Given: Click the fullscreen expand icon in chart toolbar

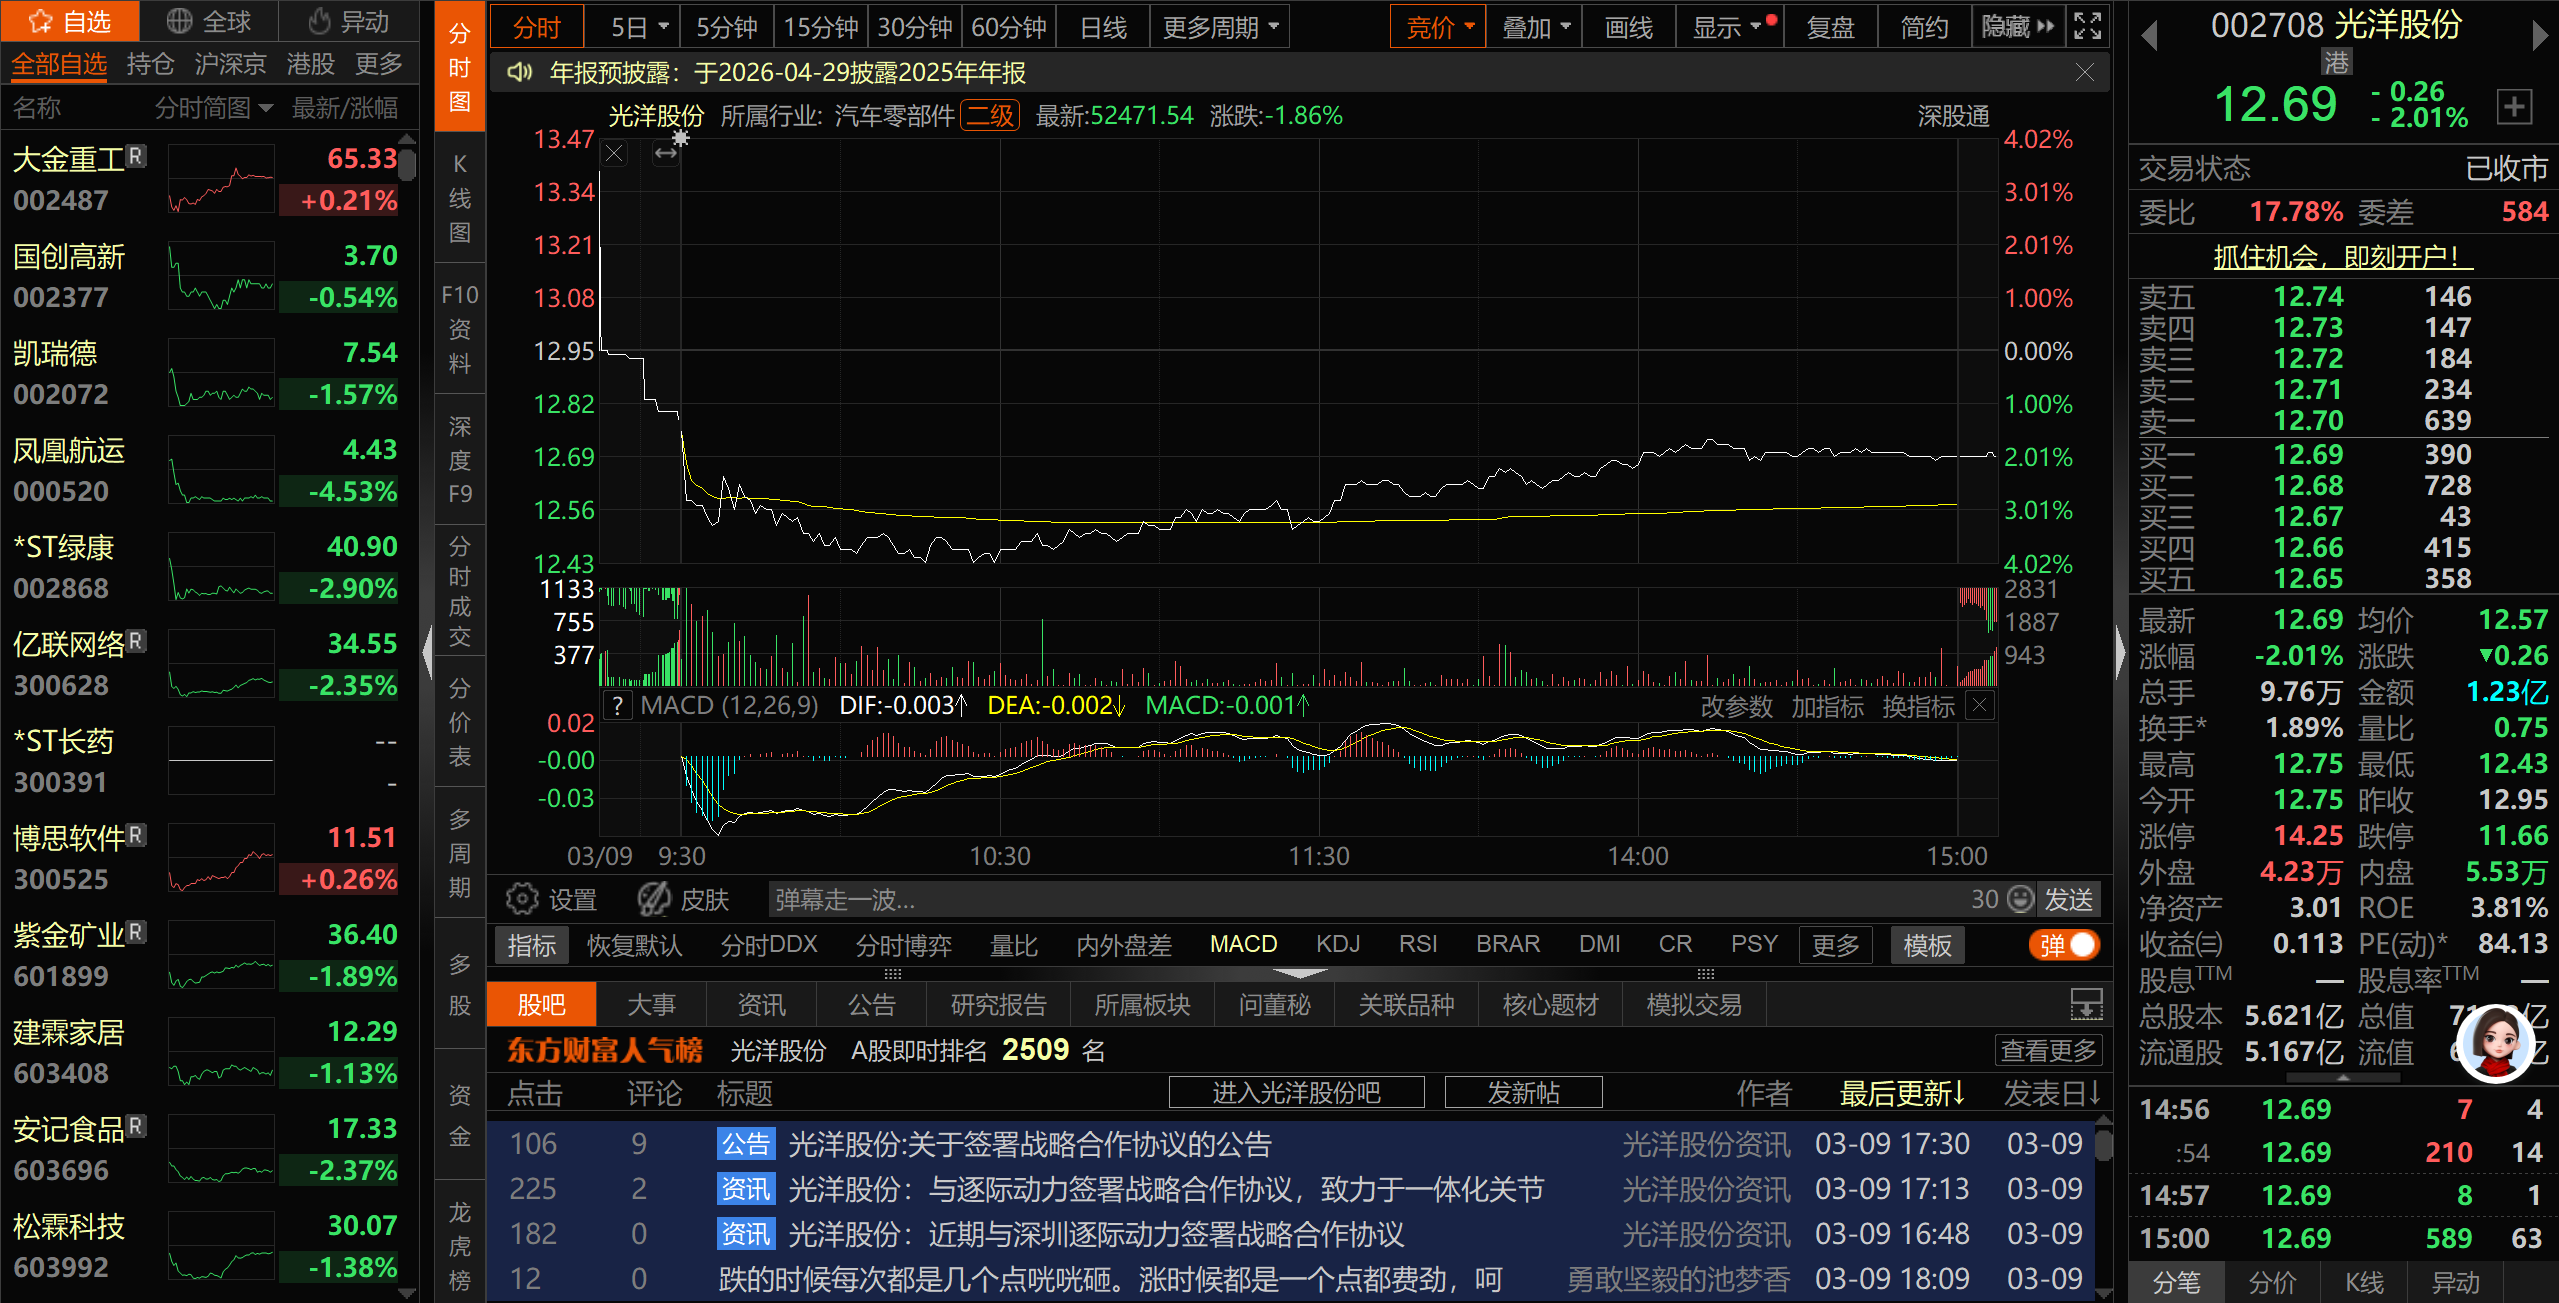Looking at the screenshot, I should [2087, 26].
